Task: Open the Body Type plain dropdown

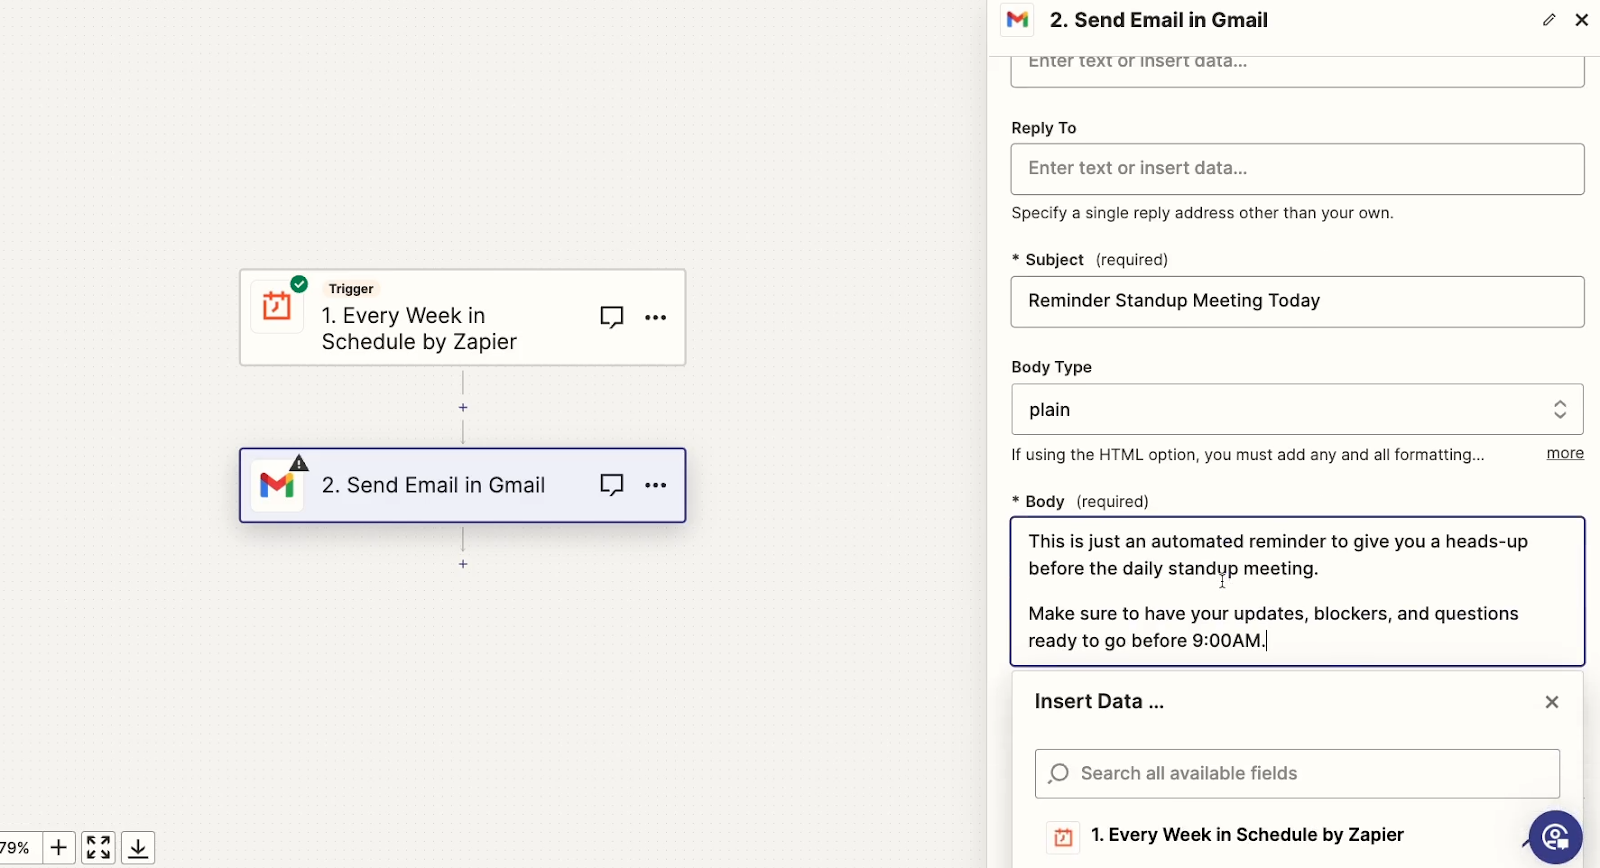Action: (x=1297, y=409)
